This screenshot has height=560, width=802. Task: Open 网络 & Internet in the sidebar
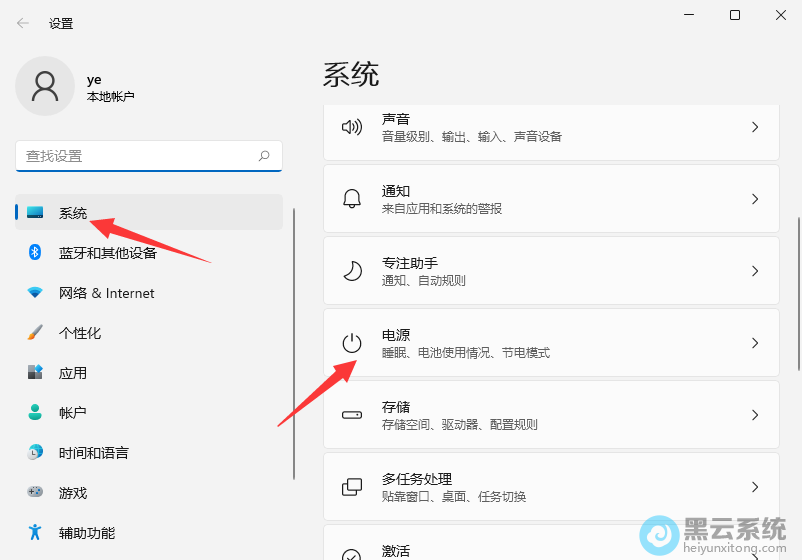(x=106, y=293)
